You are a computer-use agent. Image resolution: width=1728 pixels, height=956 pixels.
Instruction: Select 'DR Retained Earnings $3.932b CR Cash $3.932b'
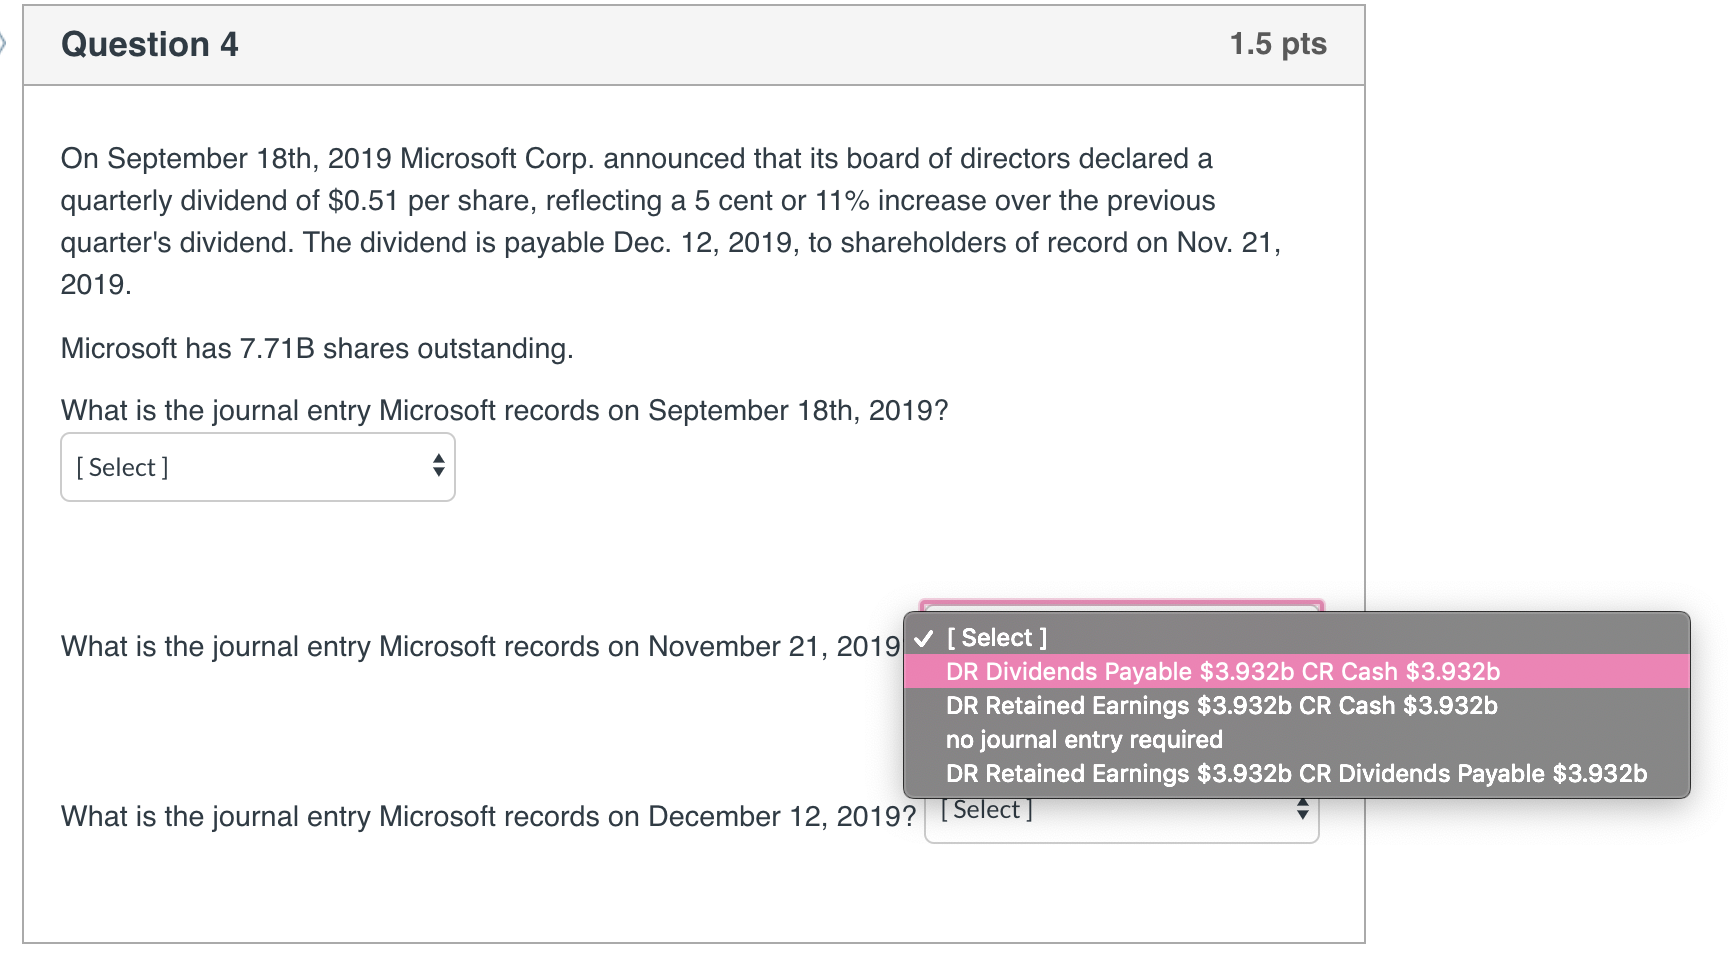tap(1220, 705)
